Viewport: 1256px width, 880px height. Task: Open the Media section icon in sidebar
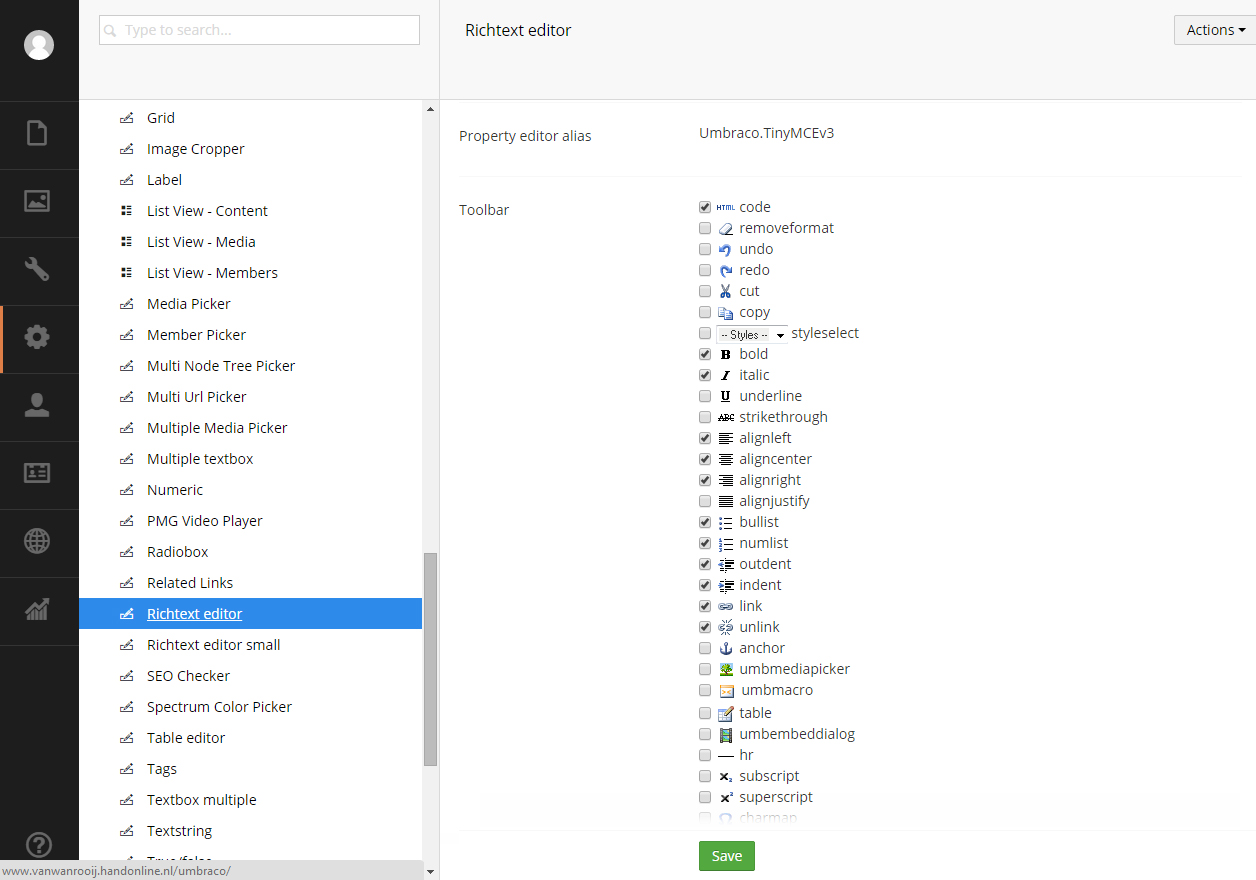pyautogui.click(x=37, y=201)
